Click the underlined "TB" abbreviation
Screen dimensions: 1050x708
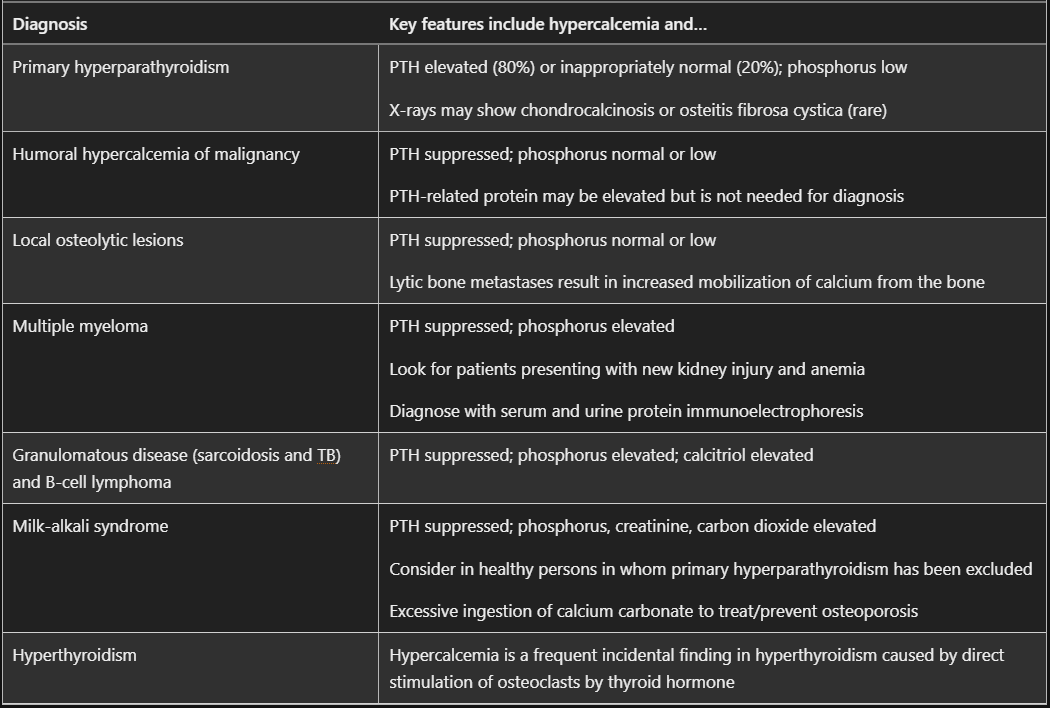point(327,456)
